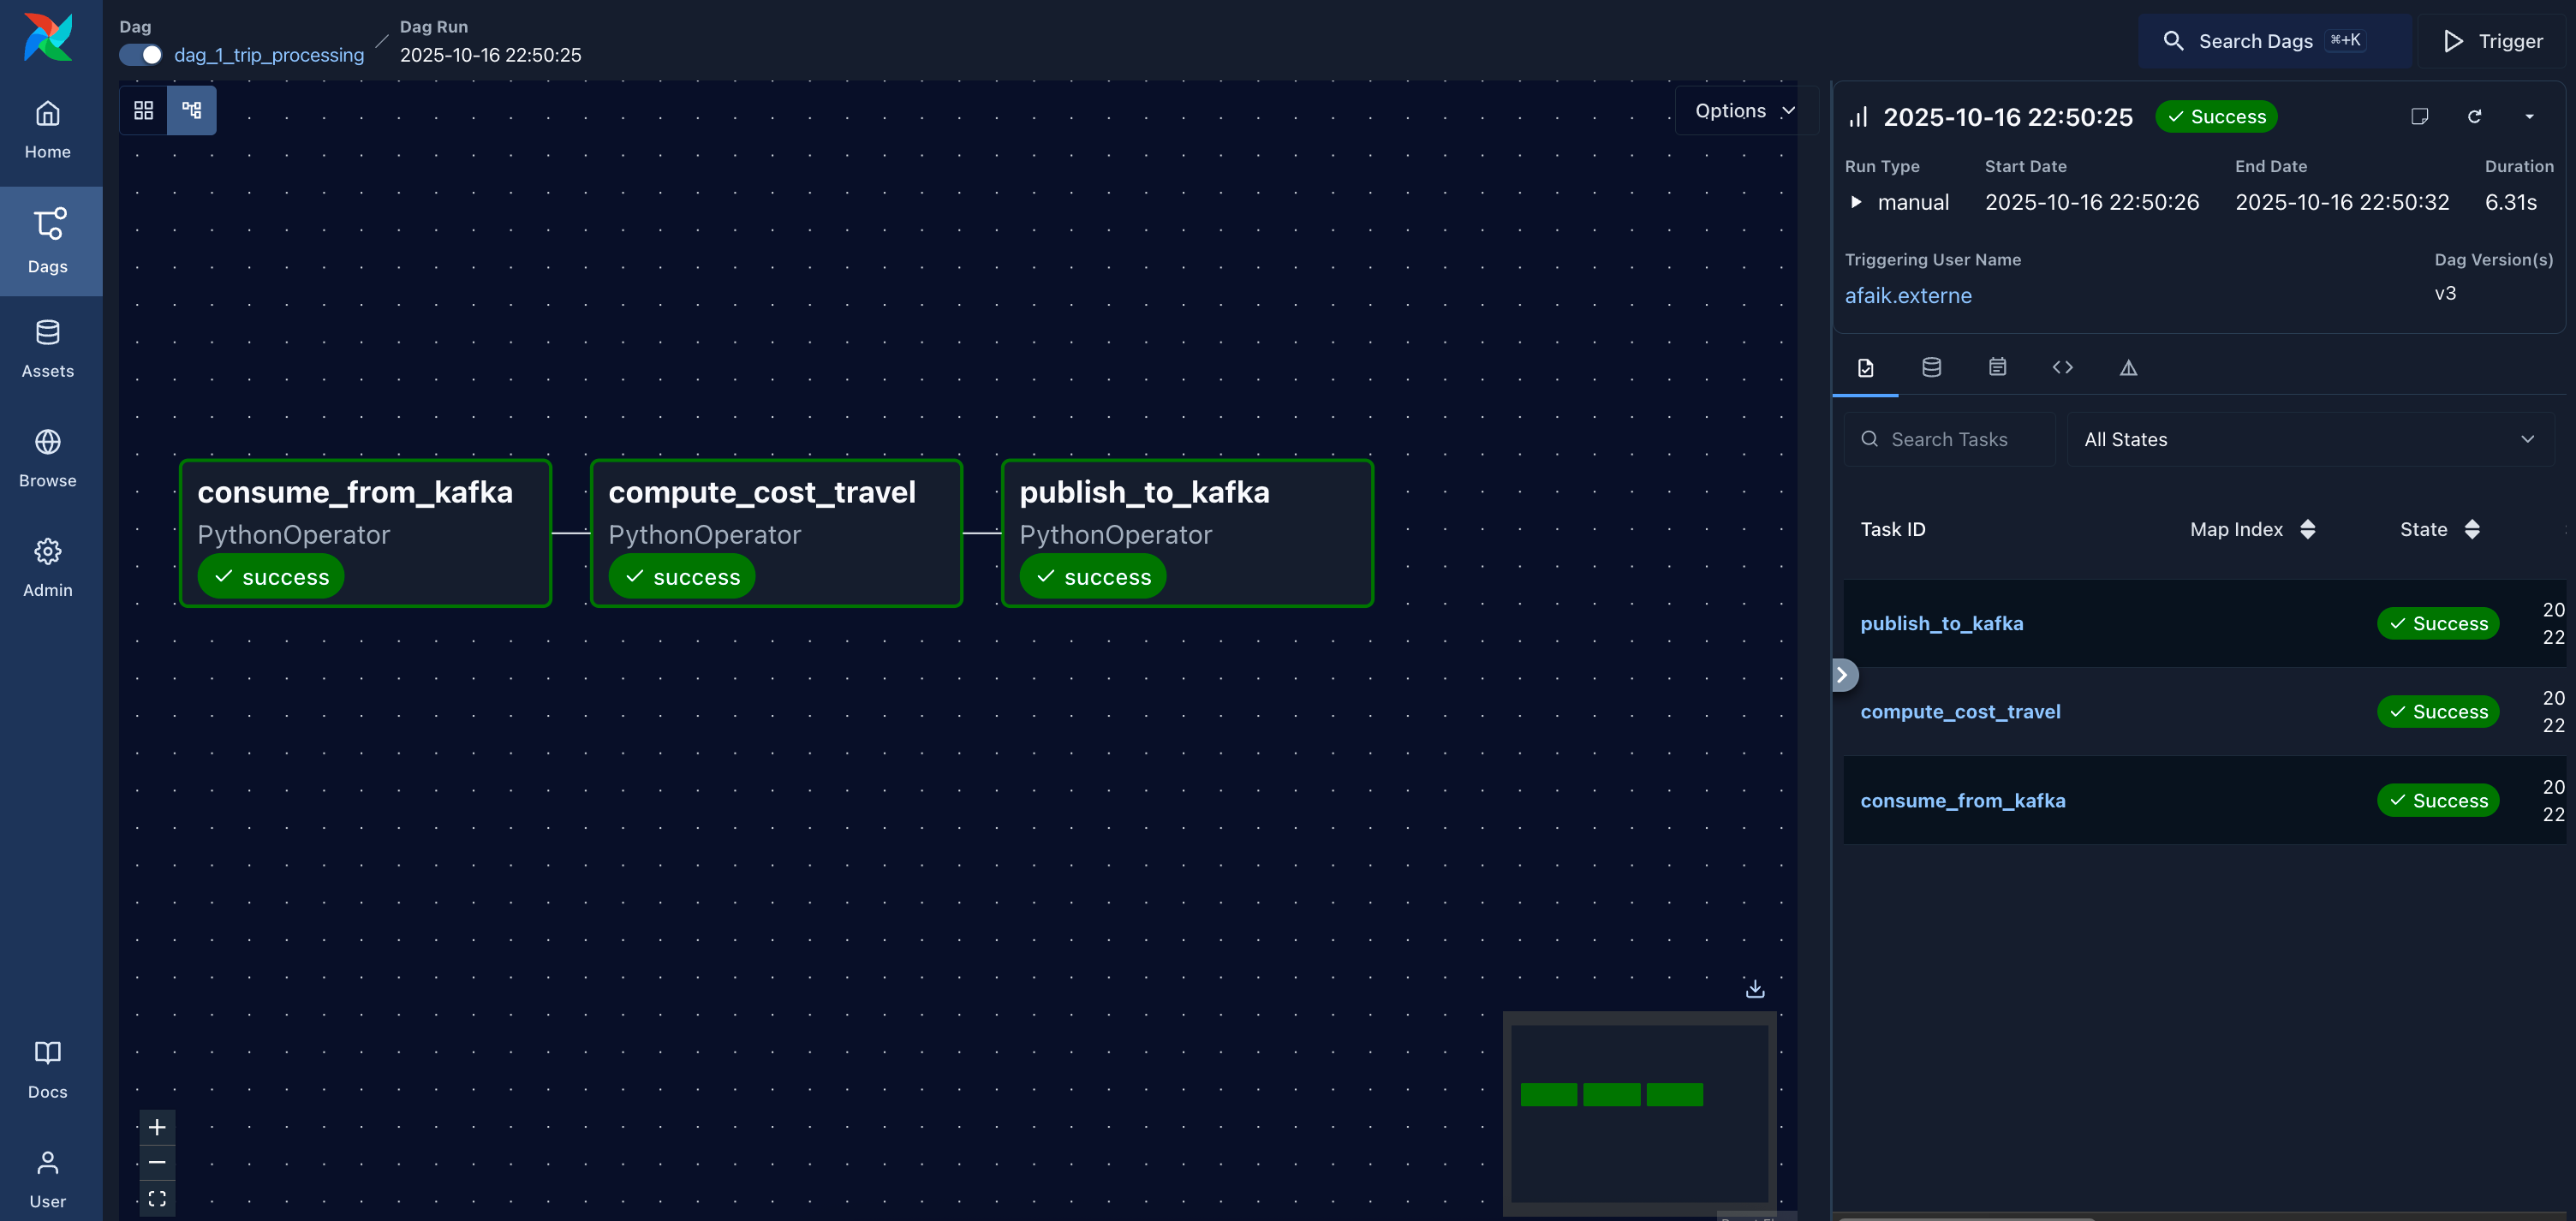Open run actions caret menu
The height and width of the screenshot is (1221, 2576).
coord(2529,117)
